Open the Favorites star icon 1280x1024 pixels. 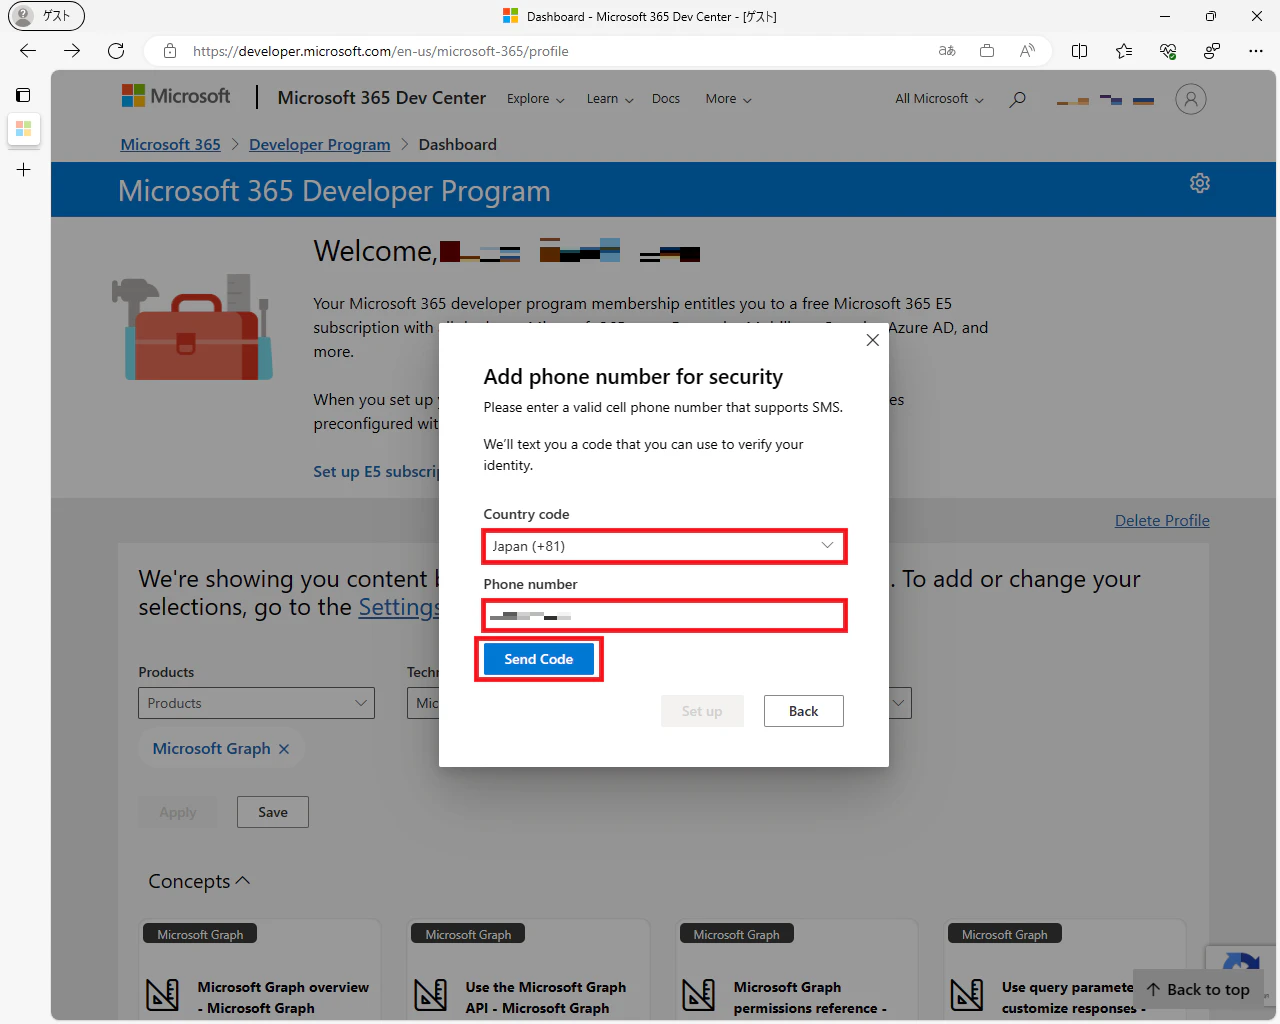[x=1124, y=51]
